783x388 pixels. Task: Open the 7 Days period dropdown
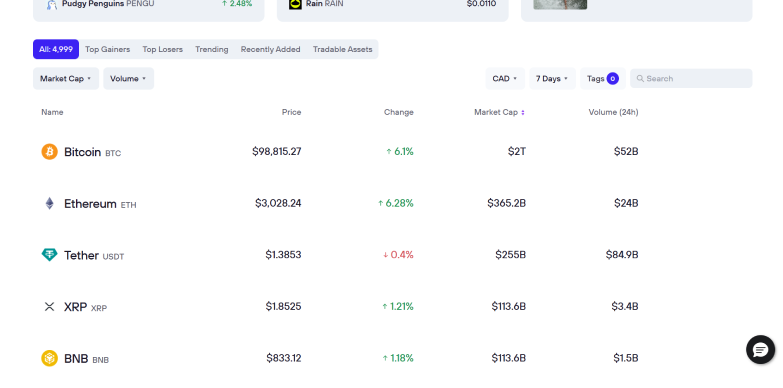pyautogui.click(x=552, y=78)
